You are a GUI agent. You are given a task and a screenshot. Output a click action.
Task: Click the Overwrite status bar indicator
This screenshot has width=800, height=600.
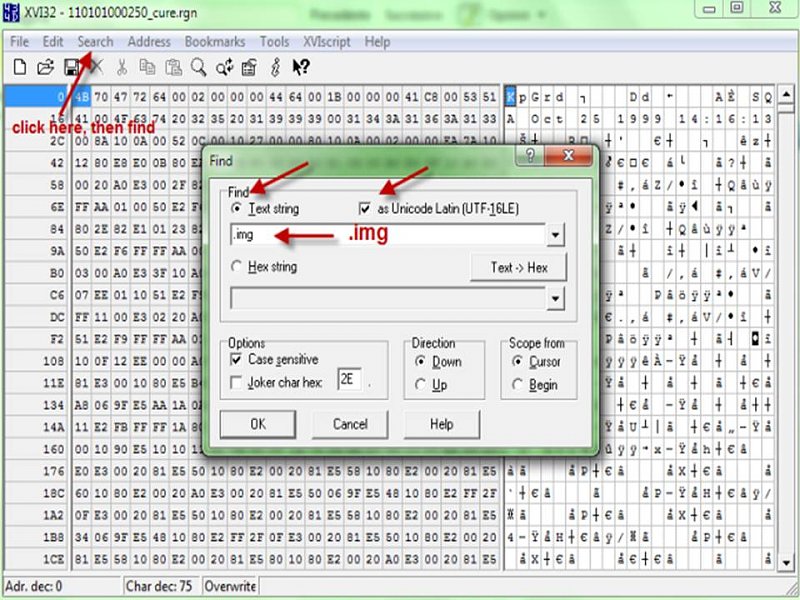point(230,586)
